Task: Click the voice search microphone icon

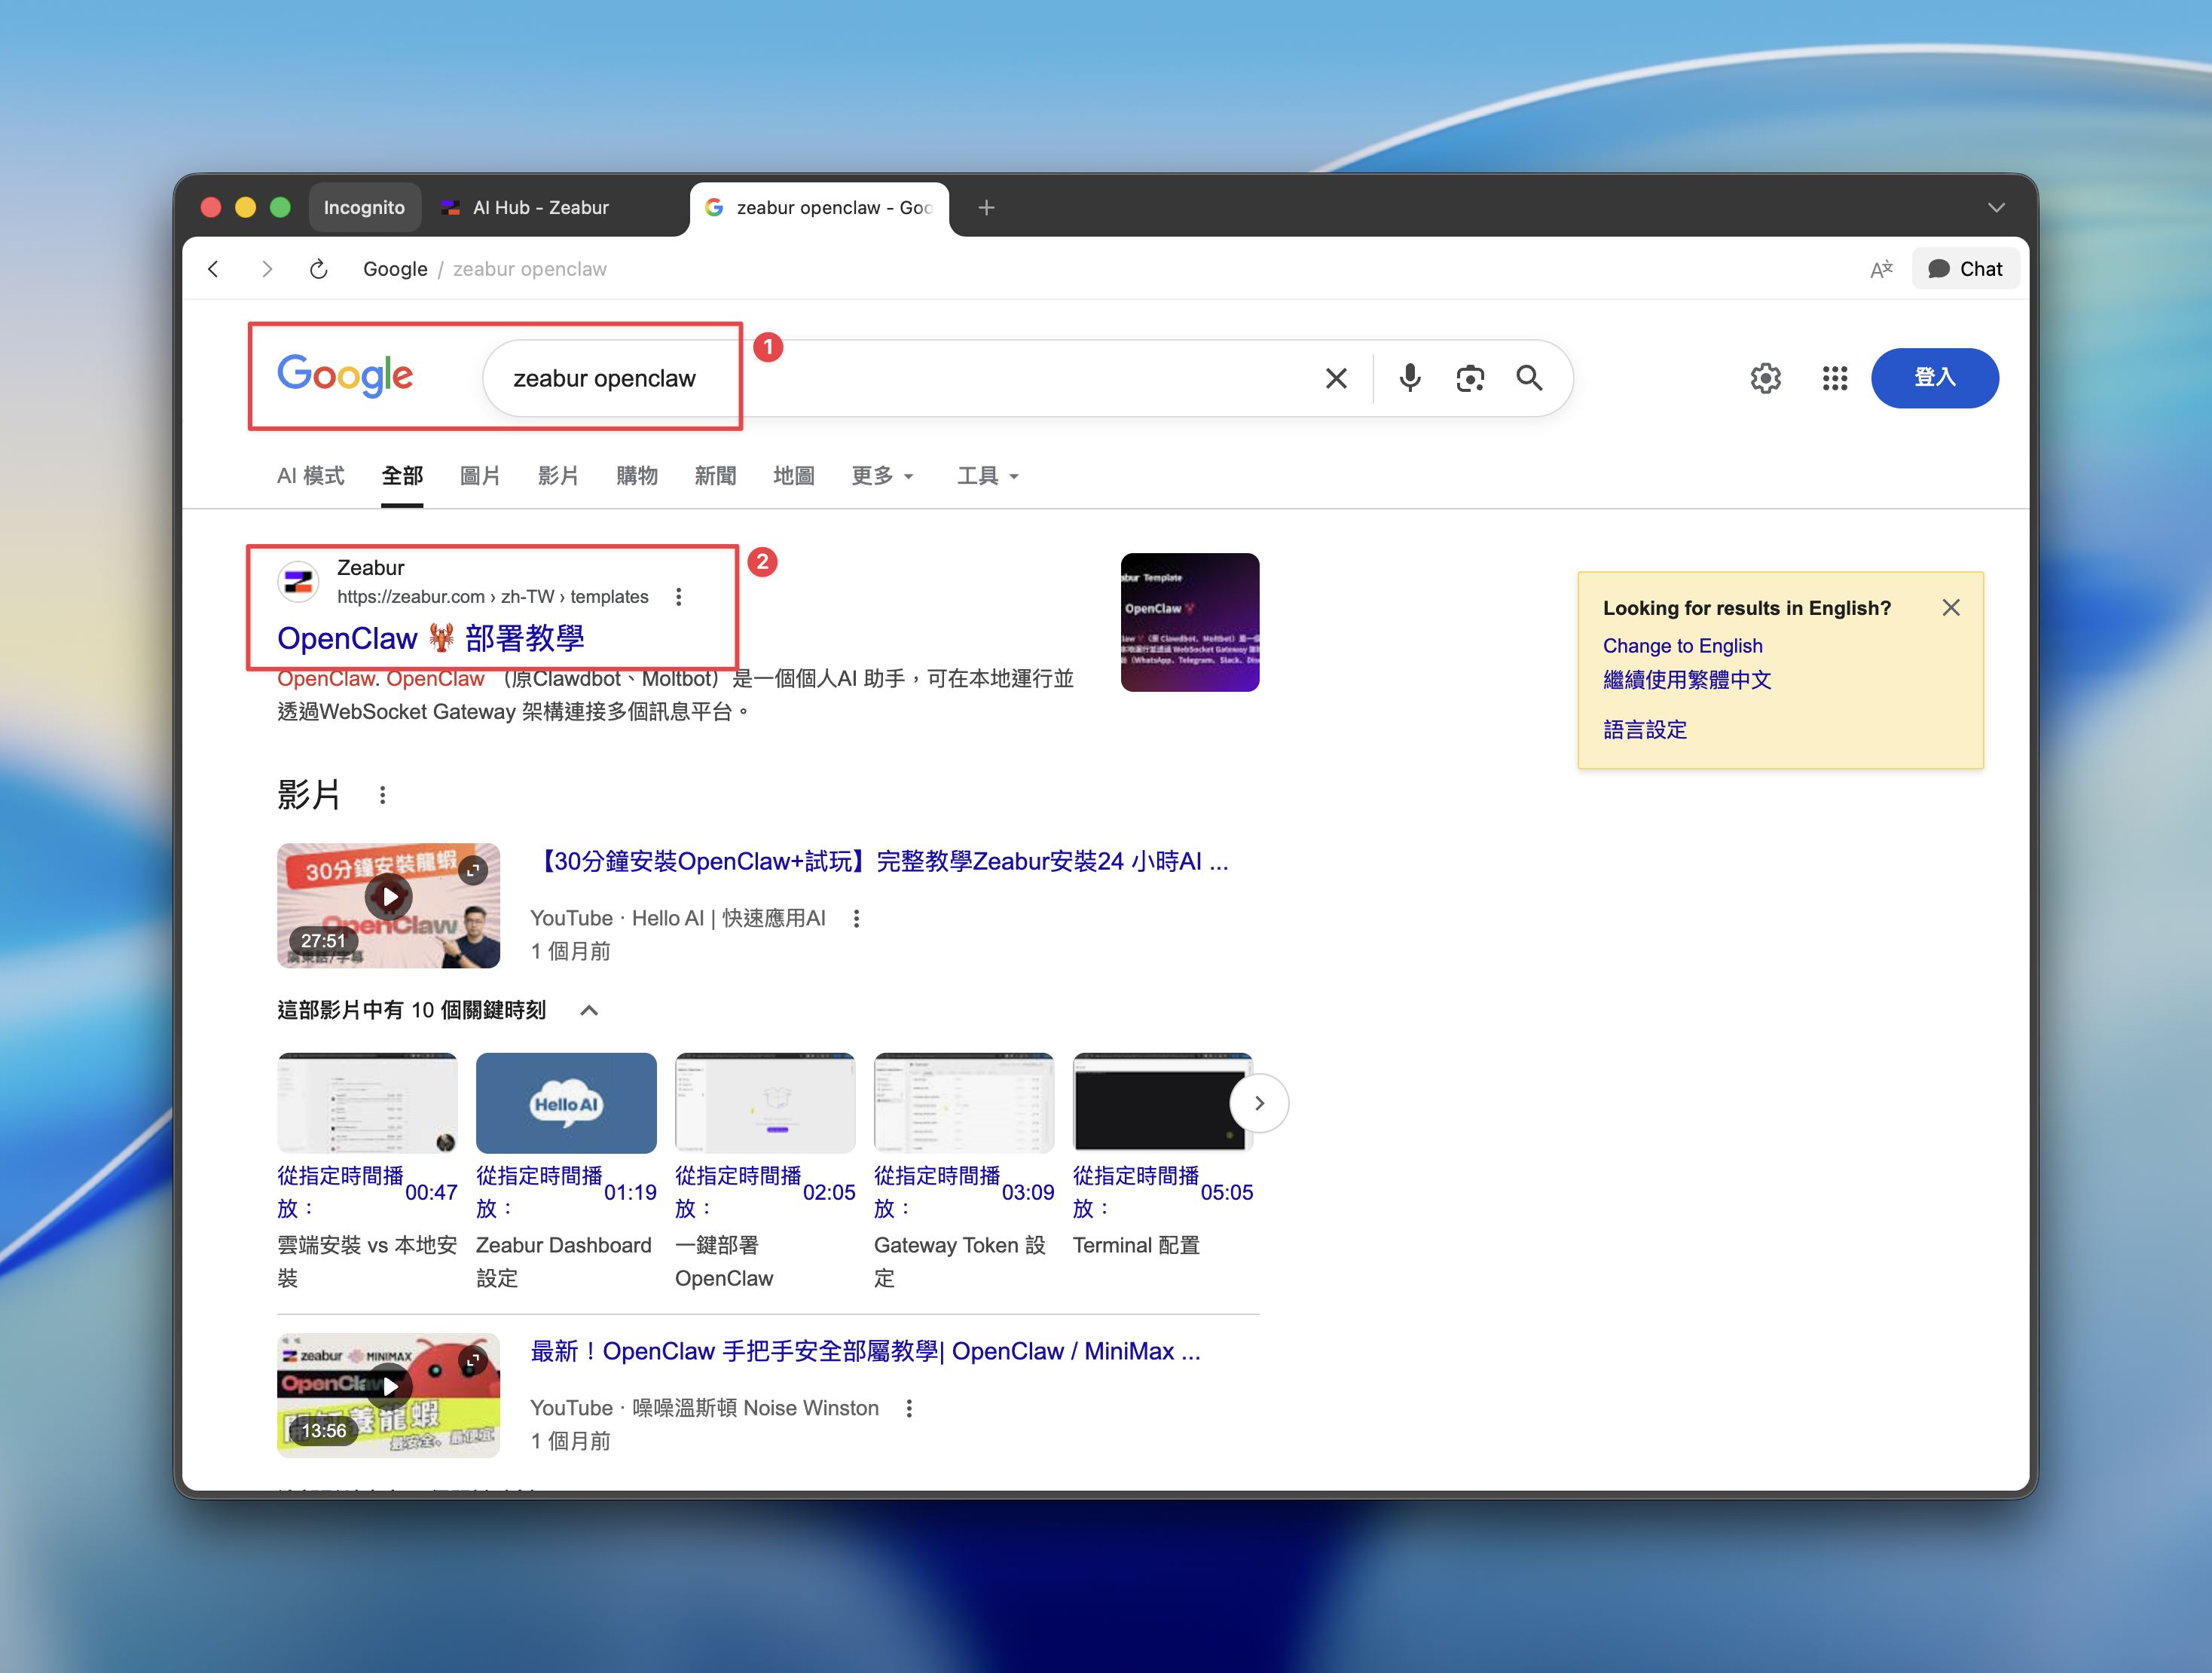Action: [1409, 378]
